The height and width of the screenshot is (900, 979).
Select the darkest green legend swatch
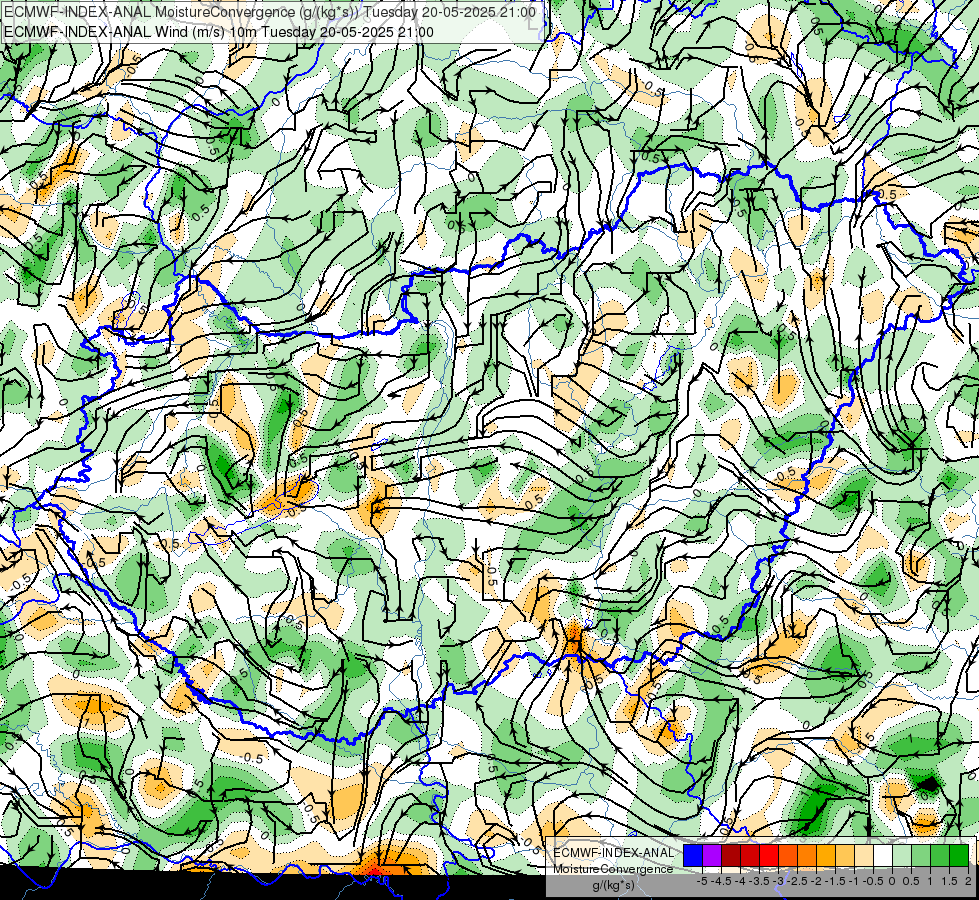(x=959, y=855)
